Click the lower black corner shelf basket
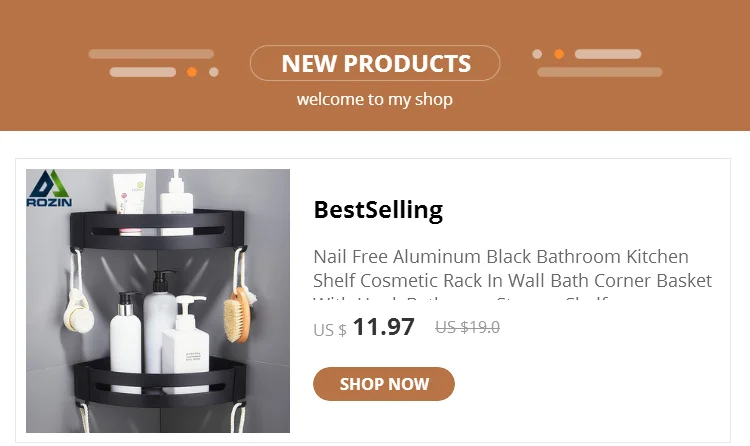Viewport: 750px width, 446px height. point(156,382)
